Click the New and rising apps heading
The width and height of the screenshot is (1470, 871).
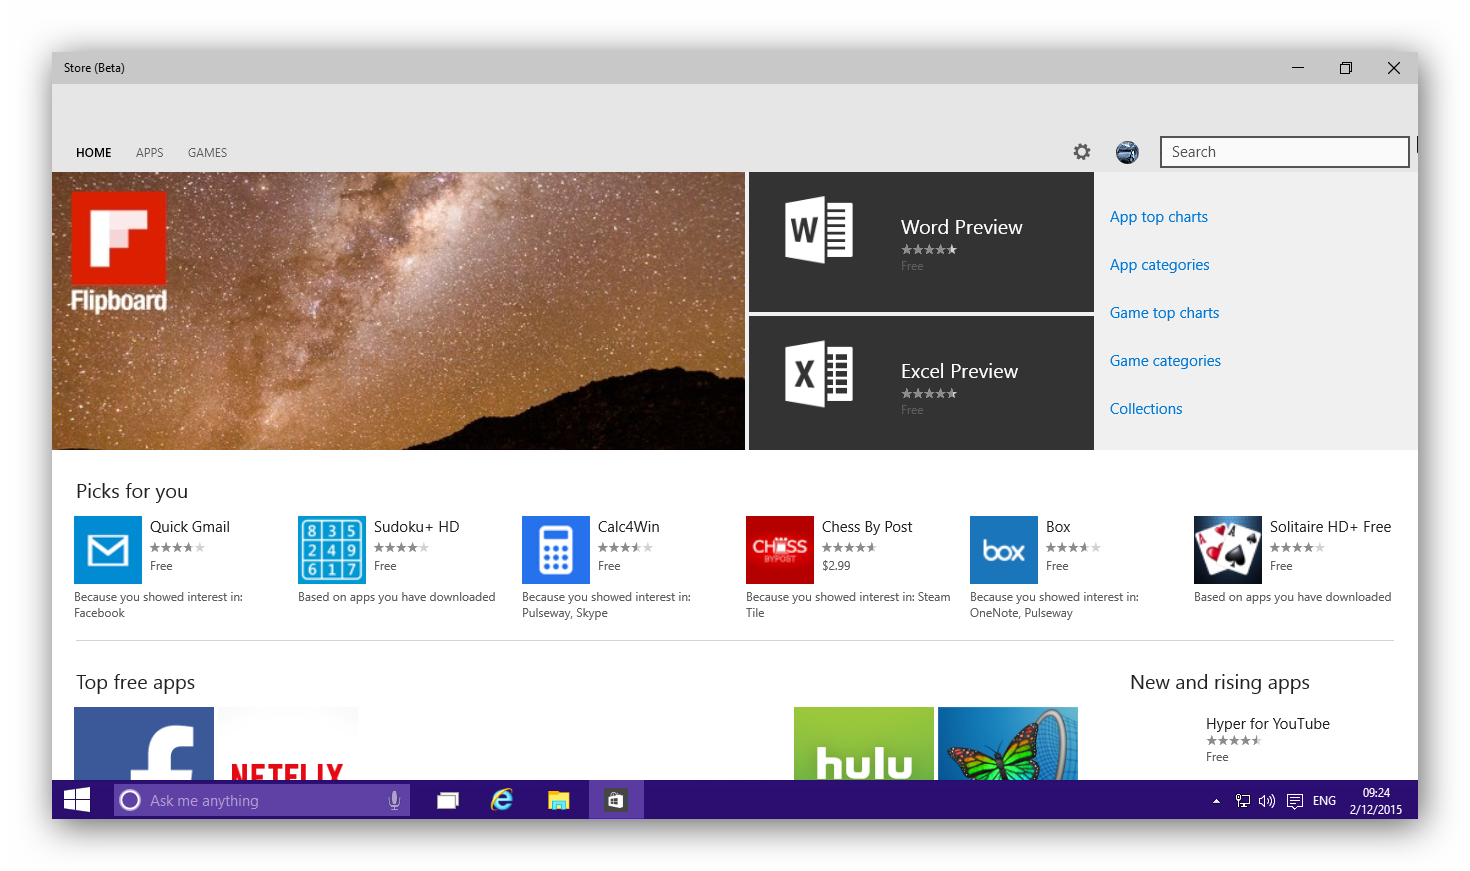[1220, 682]
